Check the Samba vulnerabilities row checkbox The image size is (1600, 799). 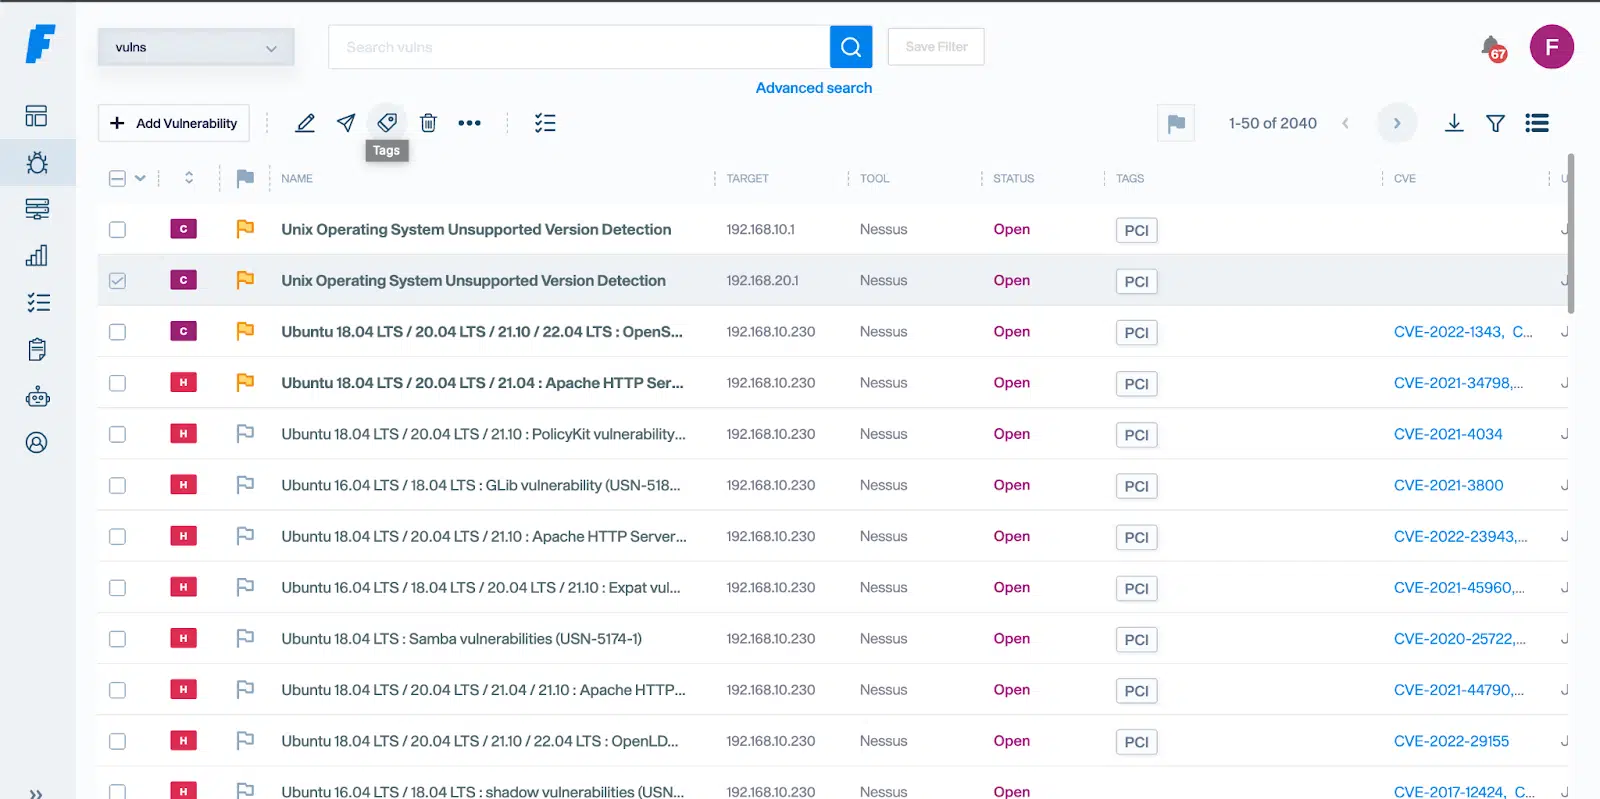(117, 639)
